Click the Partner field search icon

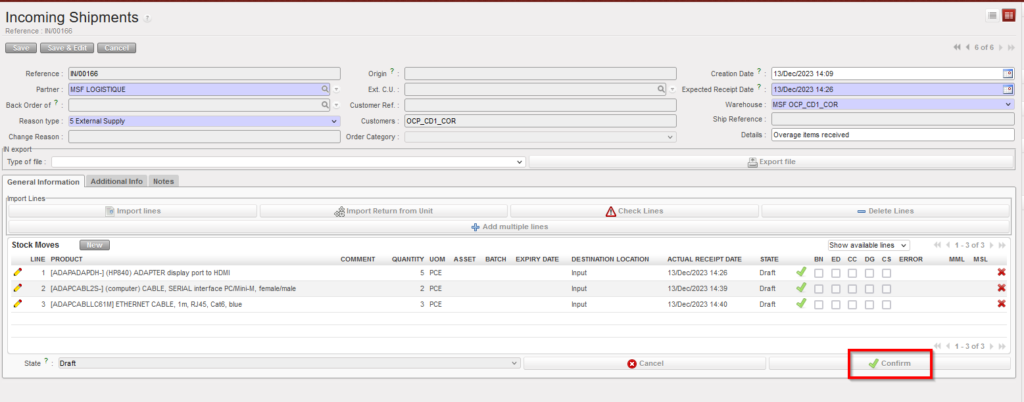325,89
